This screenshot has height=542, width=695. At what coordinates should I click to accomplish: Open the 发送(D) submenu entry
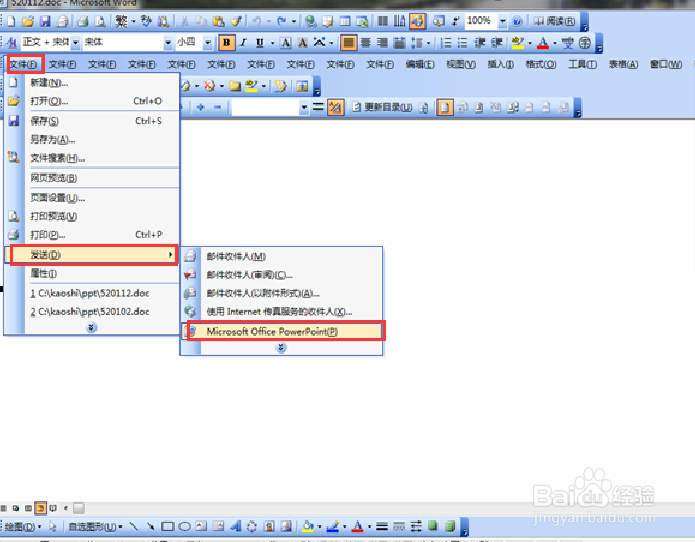[91, 255]
